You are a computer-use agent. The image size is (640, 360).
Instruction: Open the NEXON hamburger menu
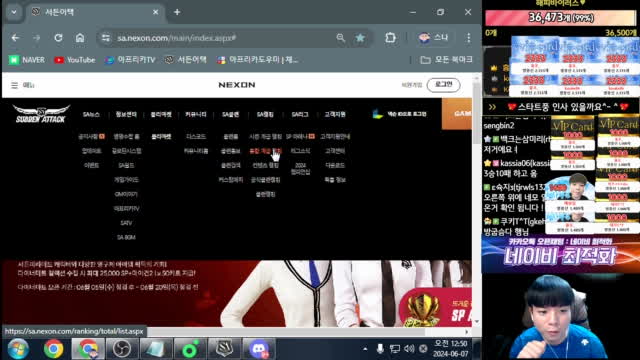click(14, 85)
